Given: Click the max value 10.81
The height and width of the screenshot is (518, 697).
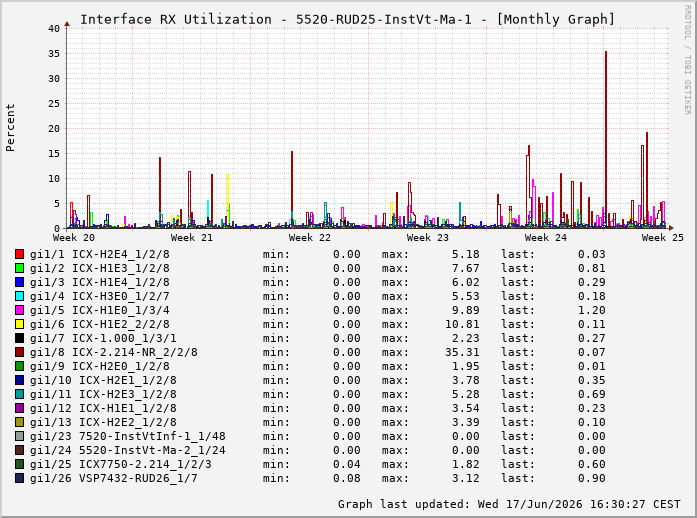Looking at the screenshot, I should [462, 324].
